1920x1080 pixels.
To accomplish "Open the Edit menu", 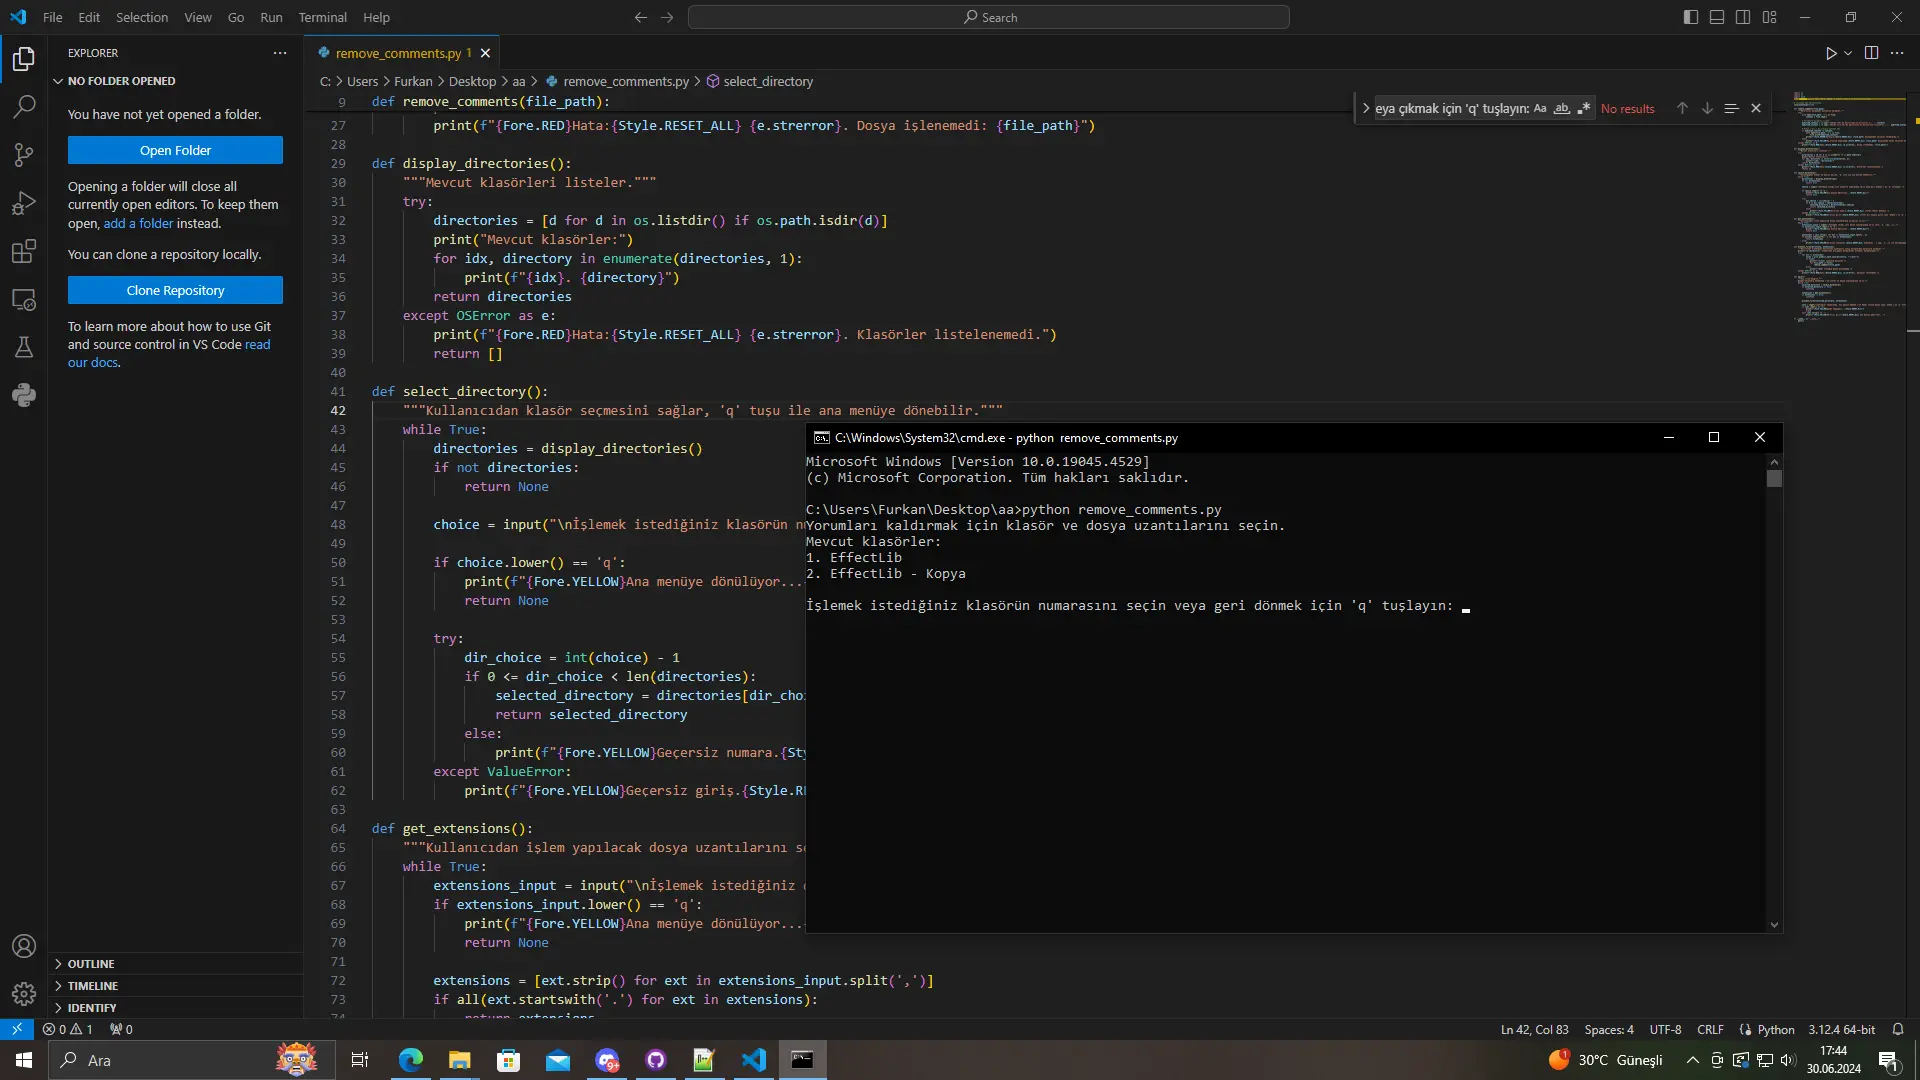I will tap(89, 17).
